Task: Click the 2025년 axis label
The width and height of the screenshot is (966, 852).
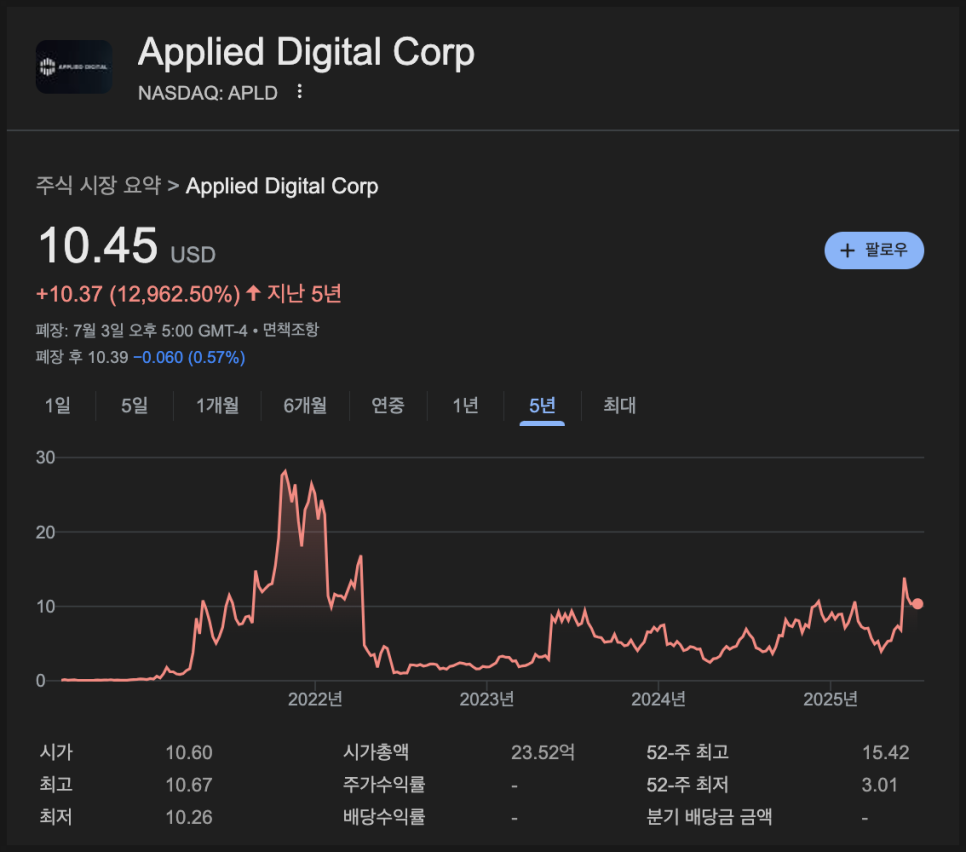Action: pyautogui.click(x=830, y=699)
